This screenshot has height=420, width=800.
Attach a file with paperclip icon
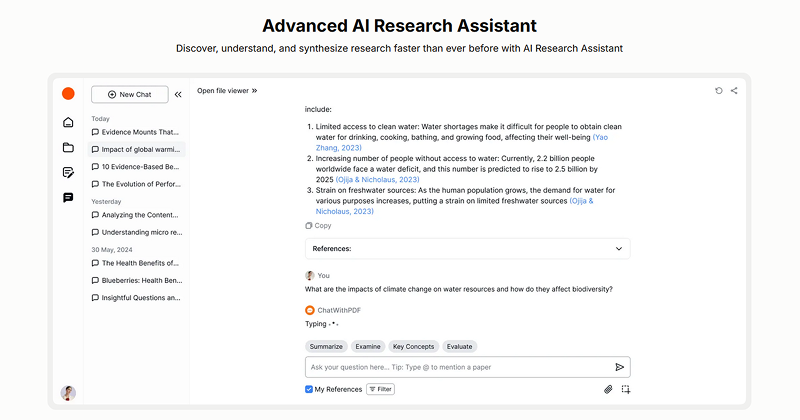tap(608, 389)
